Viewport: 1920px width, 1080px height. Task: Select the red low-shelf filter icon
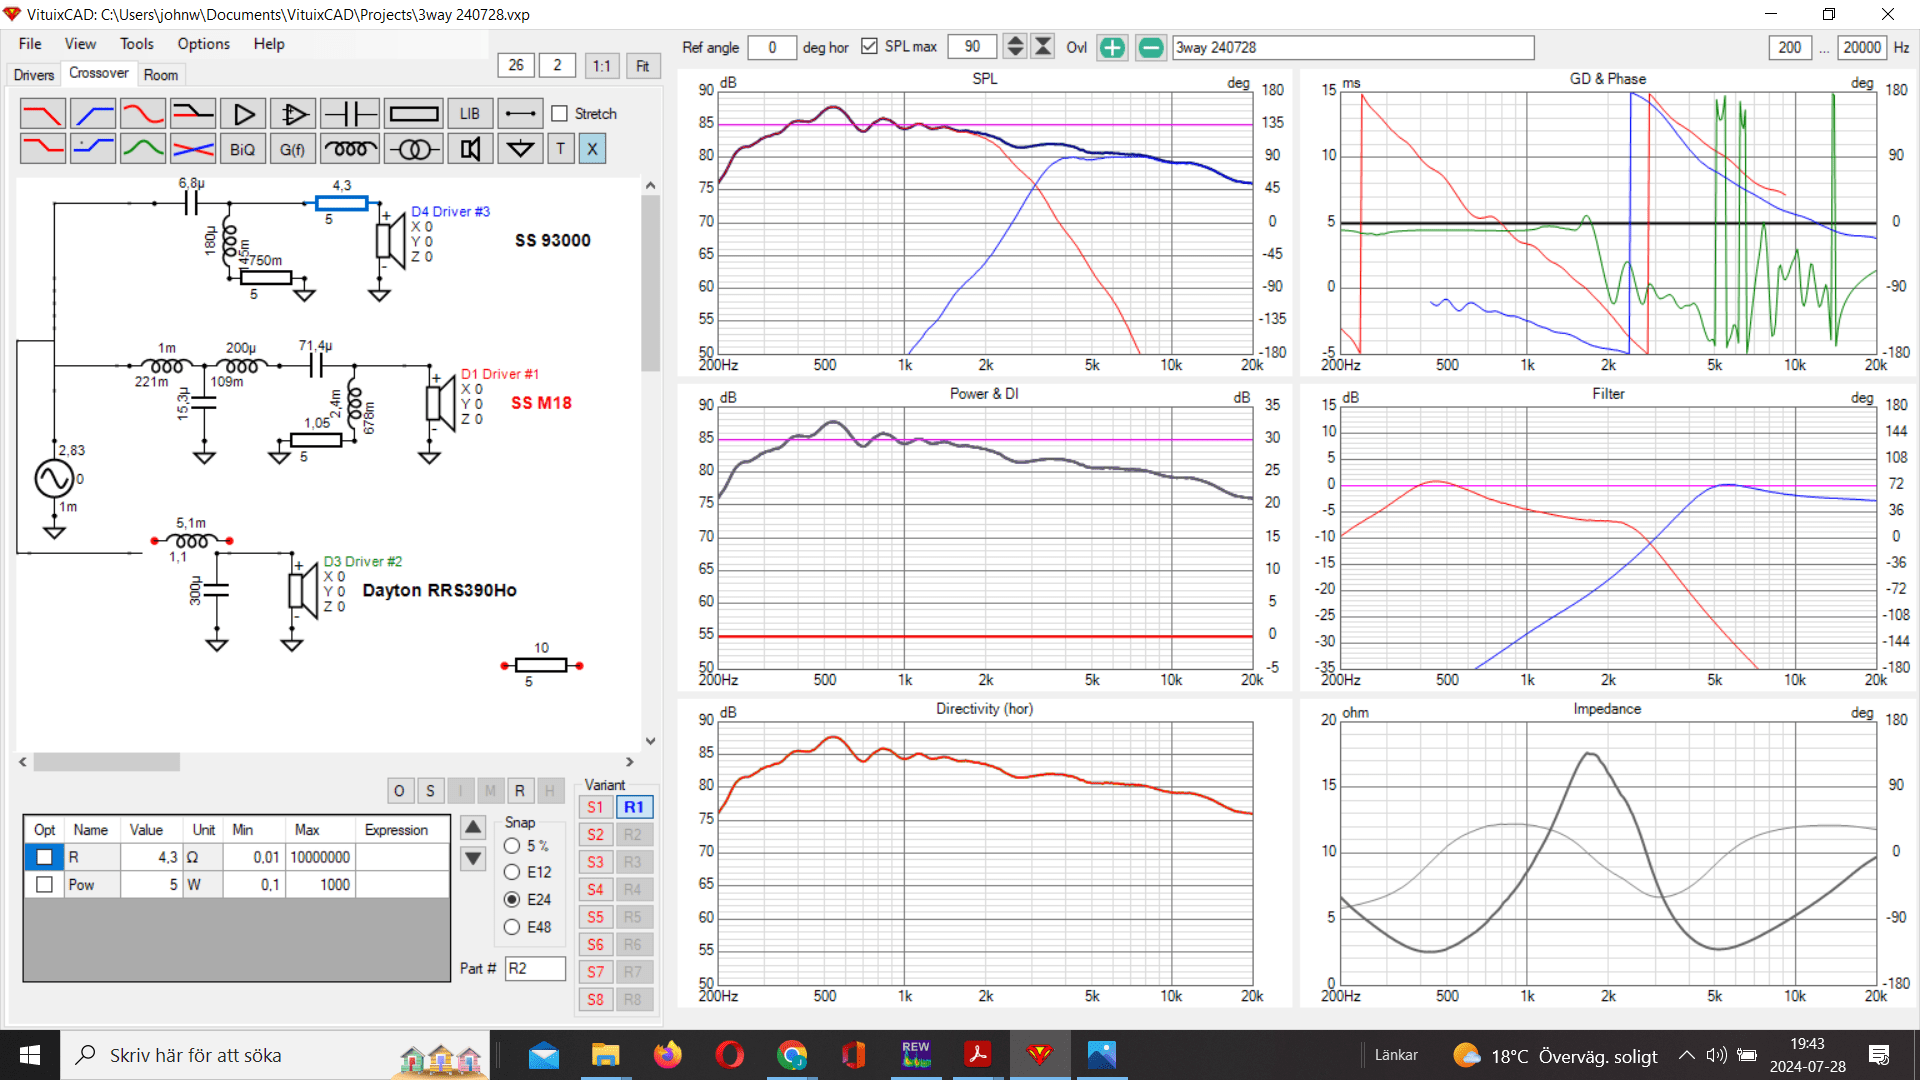pos(43,149)
